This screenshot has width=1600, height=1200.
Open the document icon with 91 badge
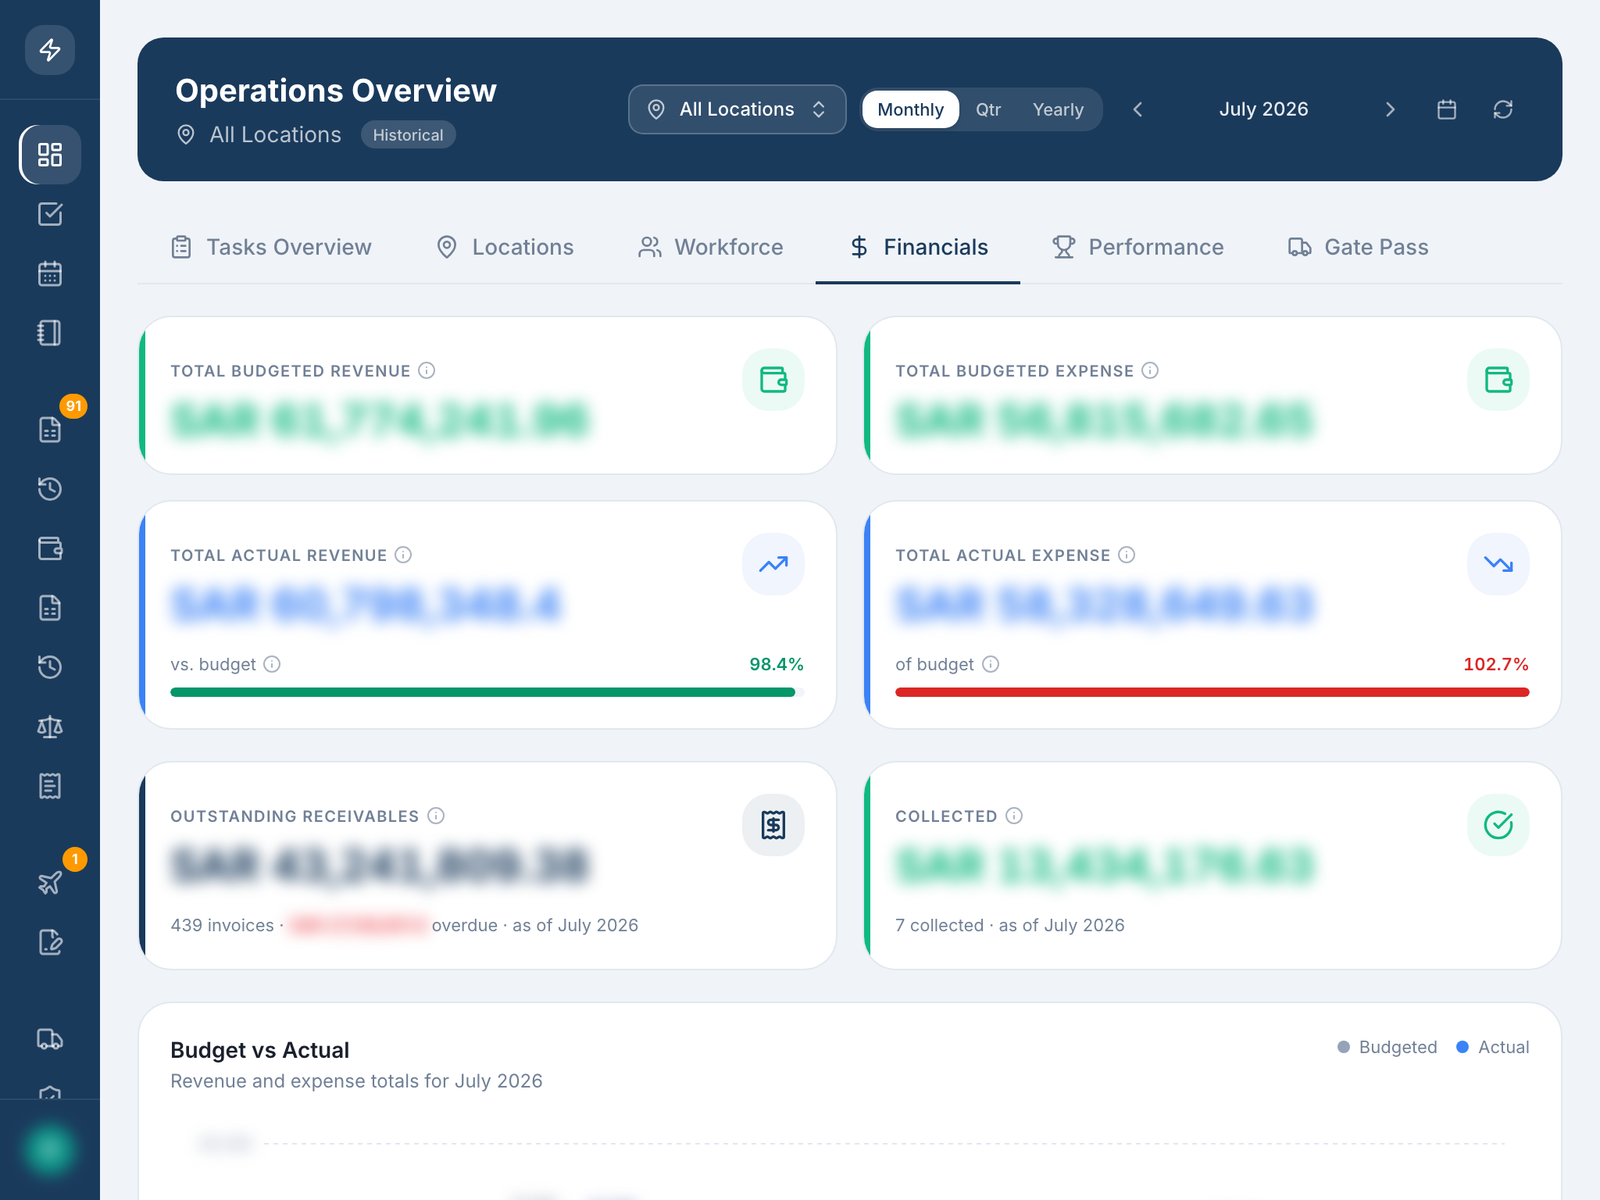tap(50, 429)
